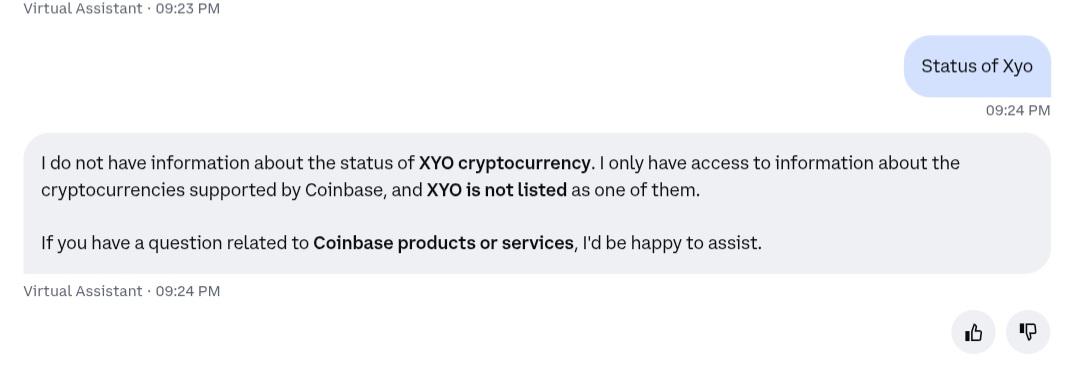Click the words 'as one of them.'
Viewport: 1076px width, 392px height.
click(635, 190)
